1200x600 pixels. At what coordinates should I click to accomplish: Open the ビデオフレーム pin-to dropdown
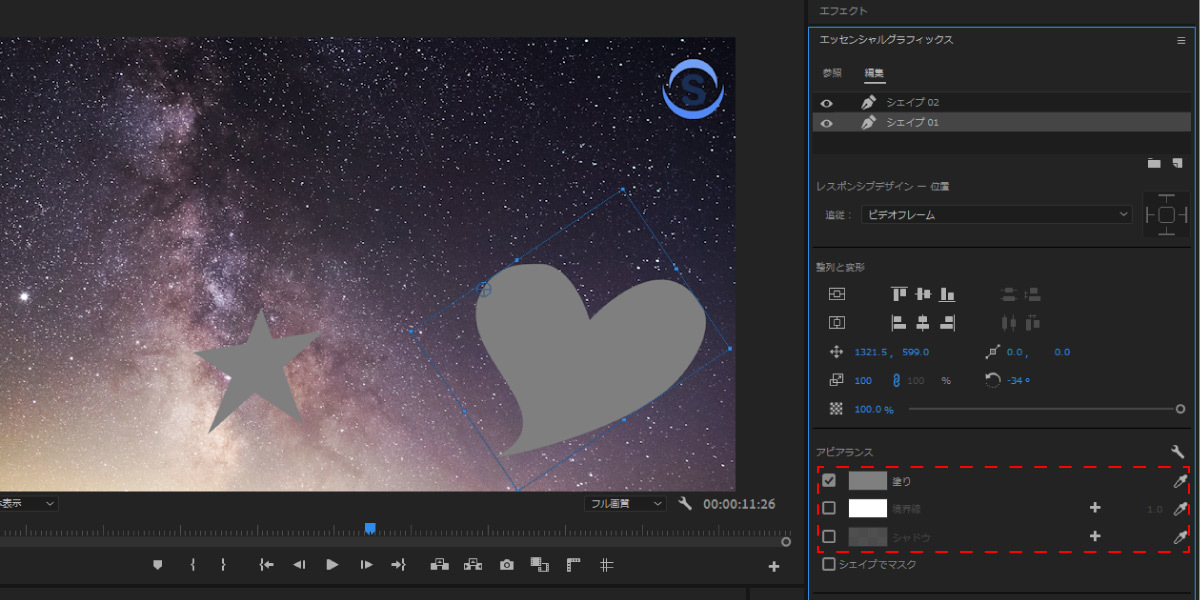[x=996, y=214]
